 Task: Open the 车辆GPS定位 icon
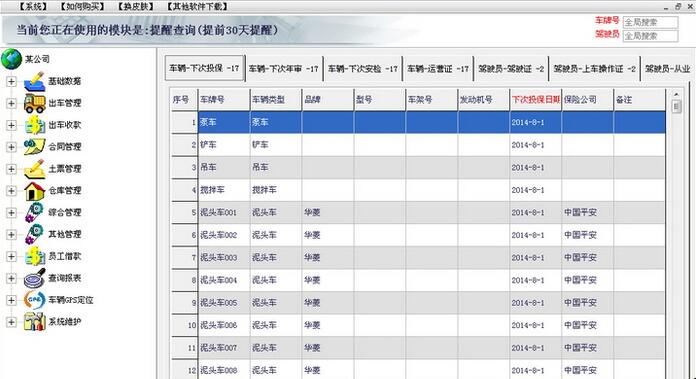coord(34,300)
